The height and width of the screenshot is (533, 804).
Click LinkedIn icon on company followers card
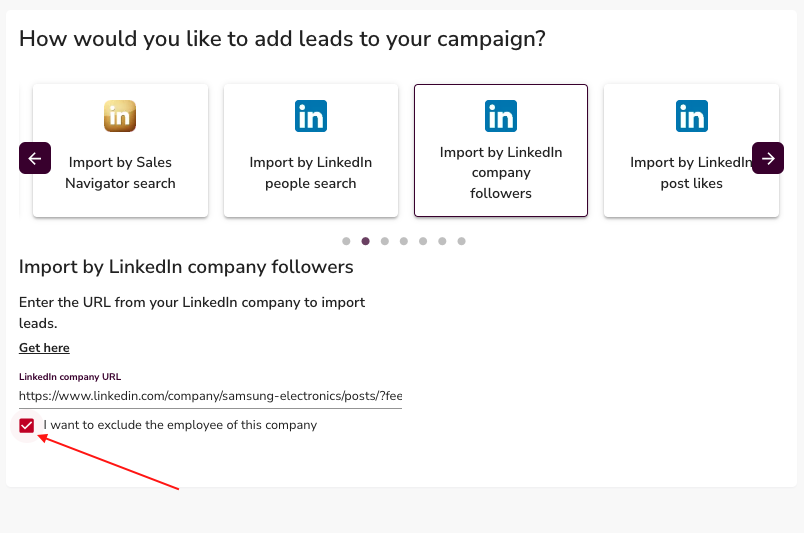[x=501, y=116]
